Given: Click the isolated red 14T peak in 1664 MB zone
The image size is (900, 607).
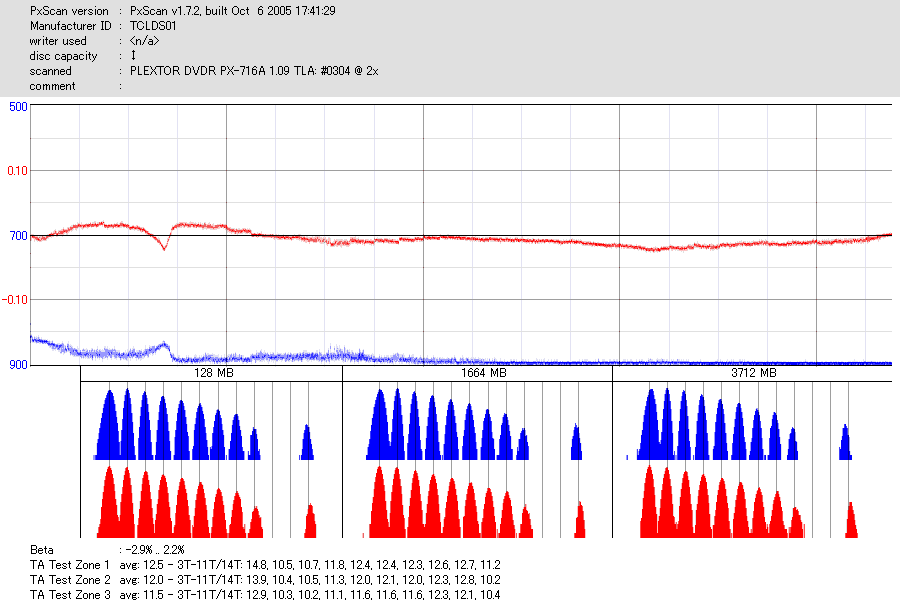Looking at the screenshot, I should [x=580, y=520].
